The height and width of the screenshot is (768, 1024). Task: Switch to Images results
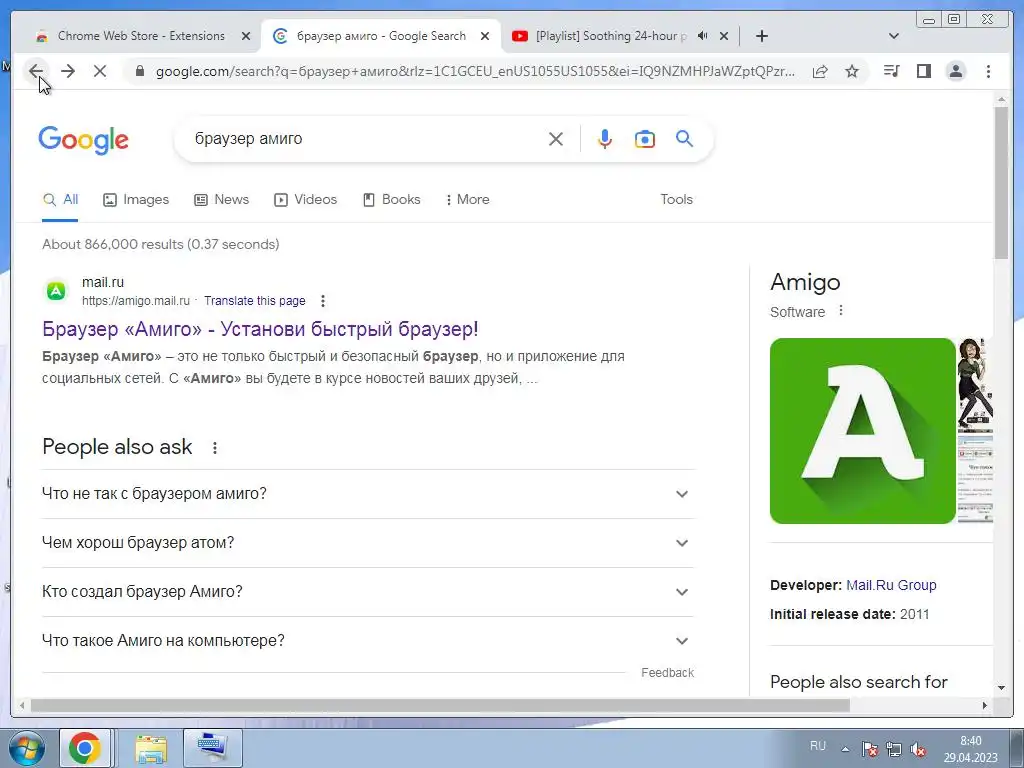[136, 200]
